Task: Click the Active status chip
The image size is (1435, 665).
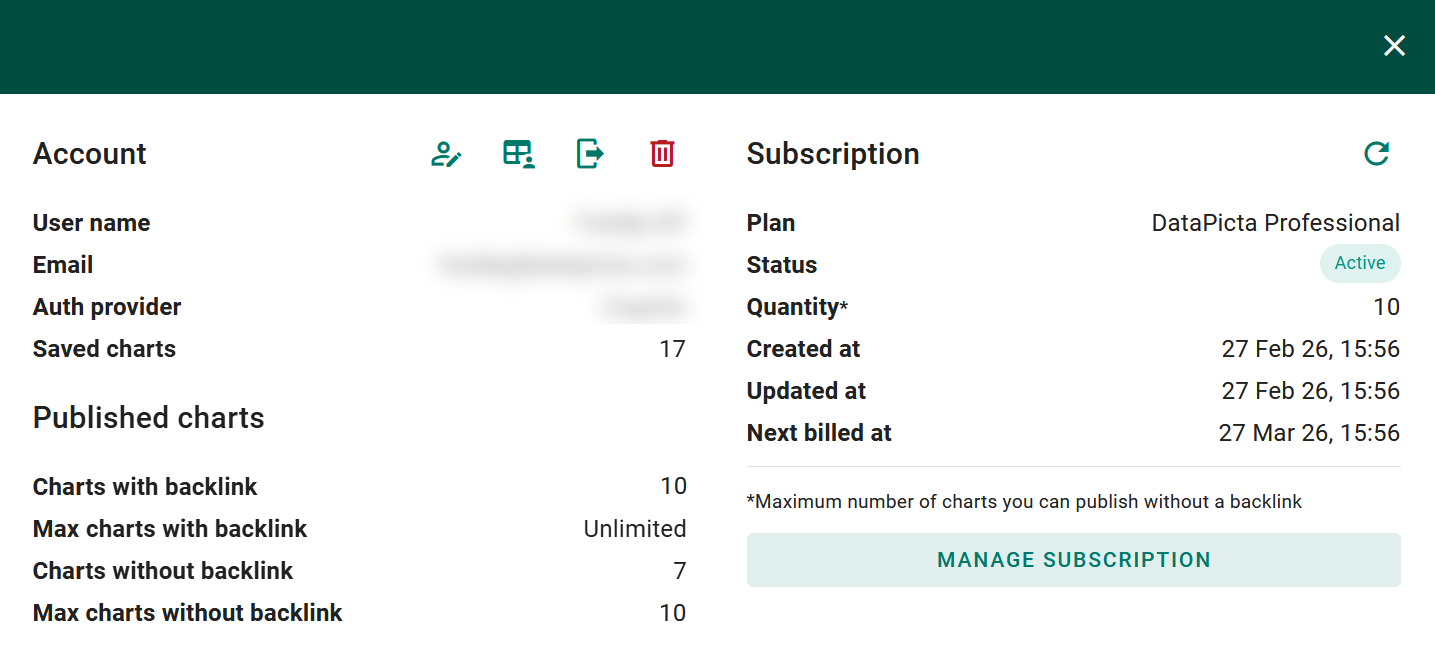Action: [1360, 263]
